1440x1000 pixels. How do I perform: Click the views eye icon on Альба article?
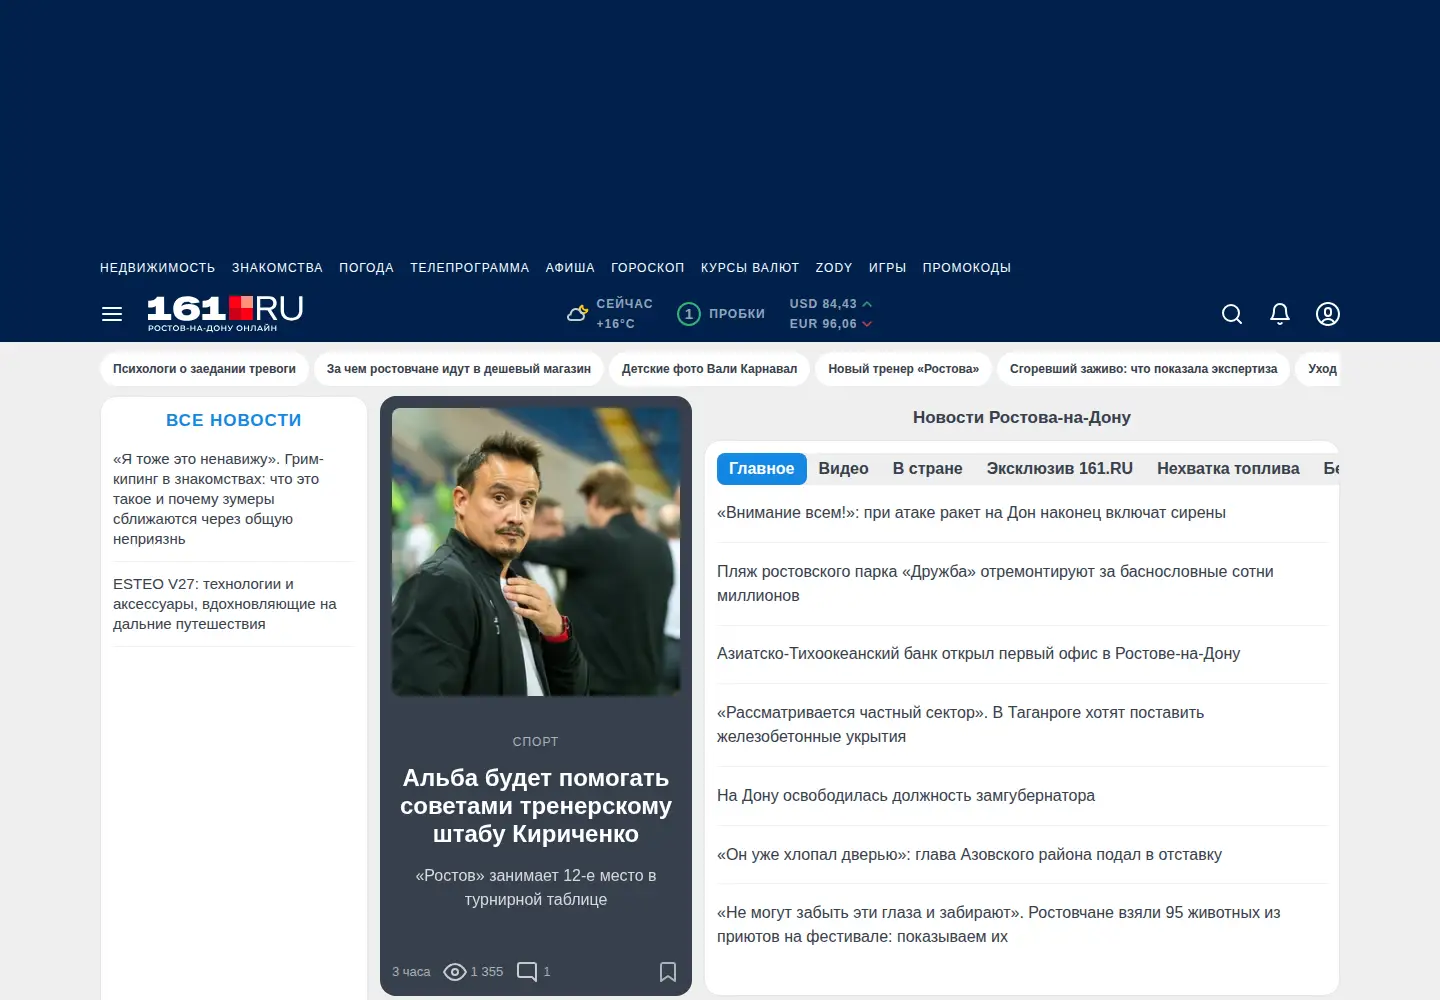(x=455, y=972)
